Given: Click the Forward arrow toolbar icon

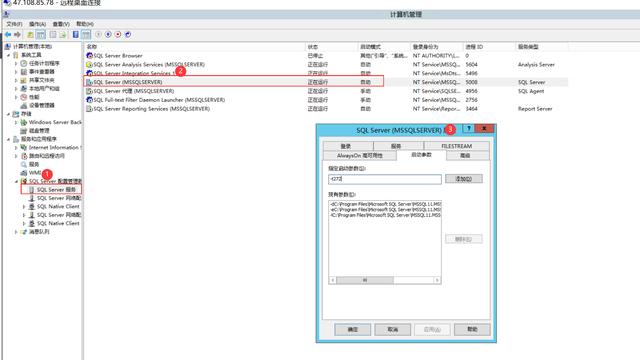Looking at the screenshot, I should coord(17,35).
